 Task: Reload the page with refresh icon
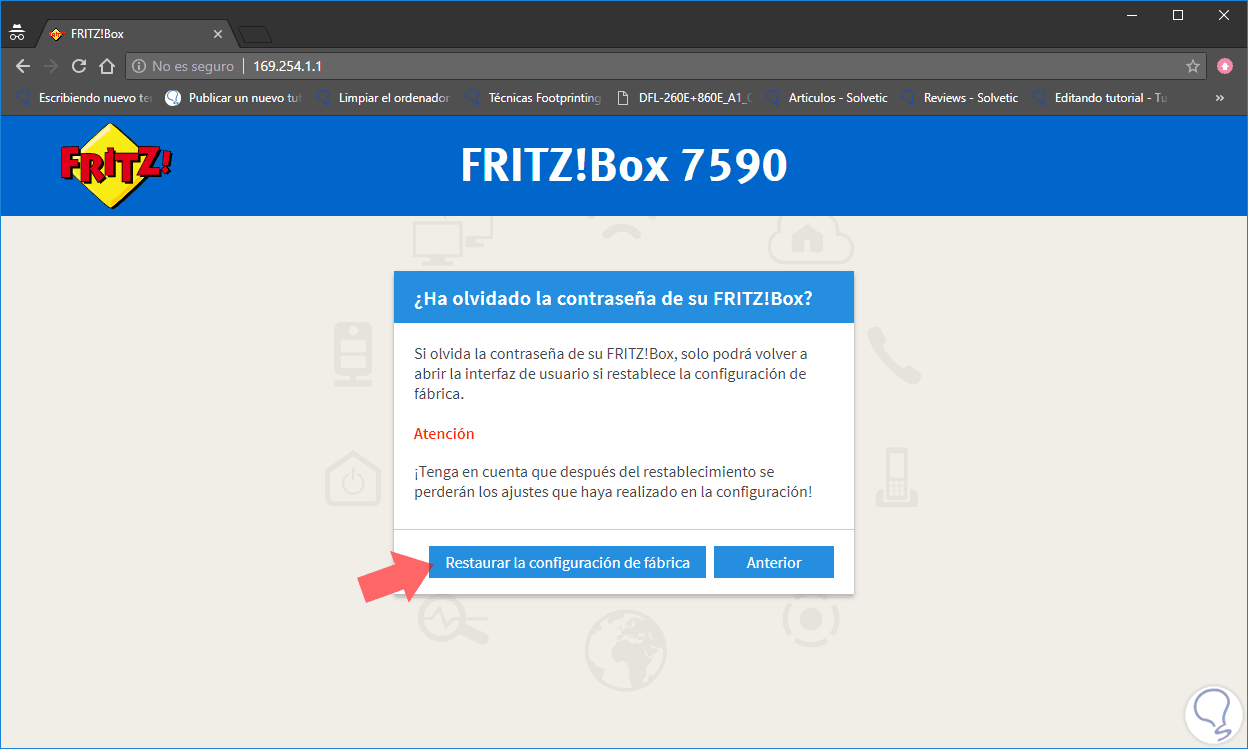pos(79,66)
